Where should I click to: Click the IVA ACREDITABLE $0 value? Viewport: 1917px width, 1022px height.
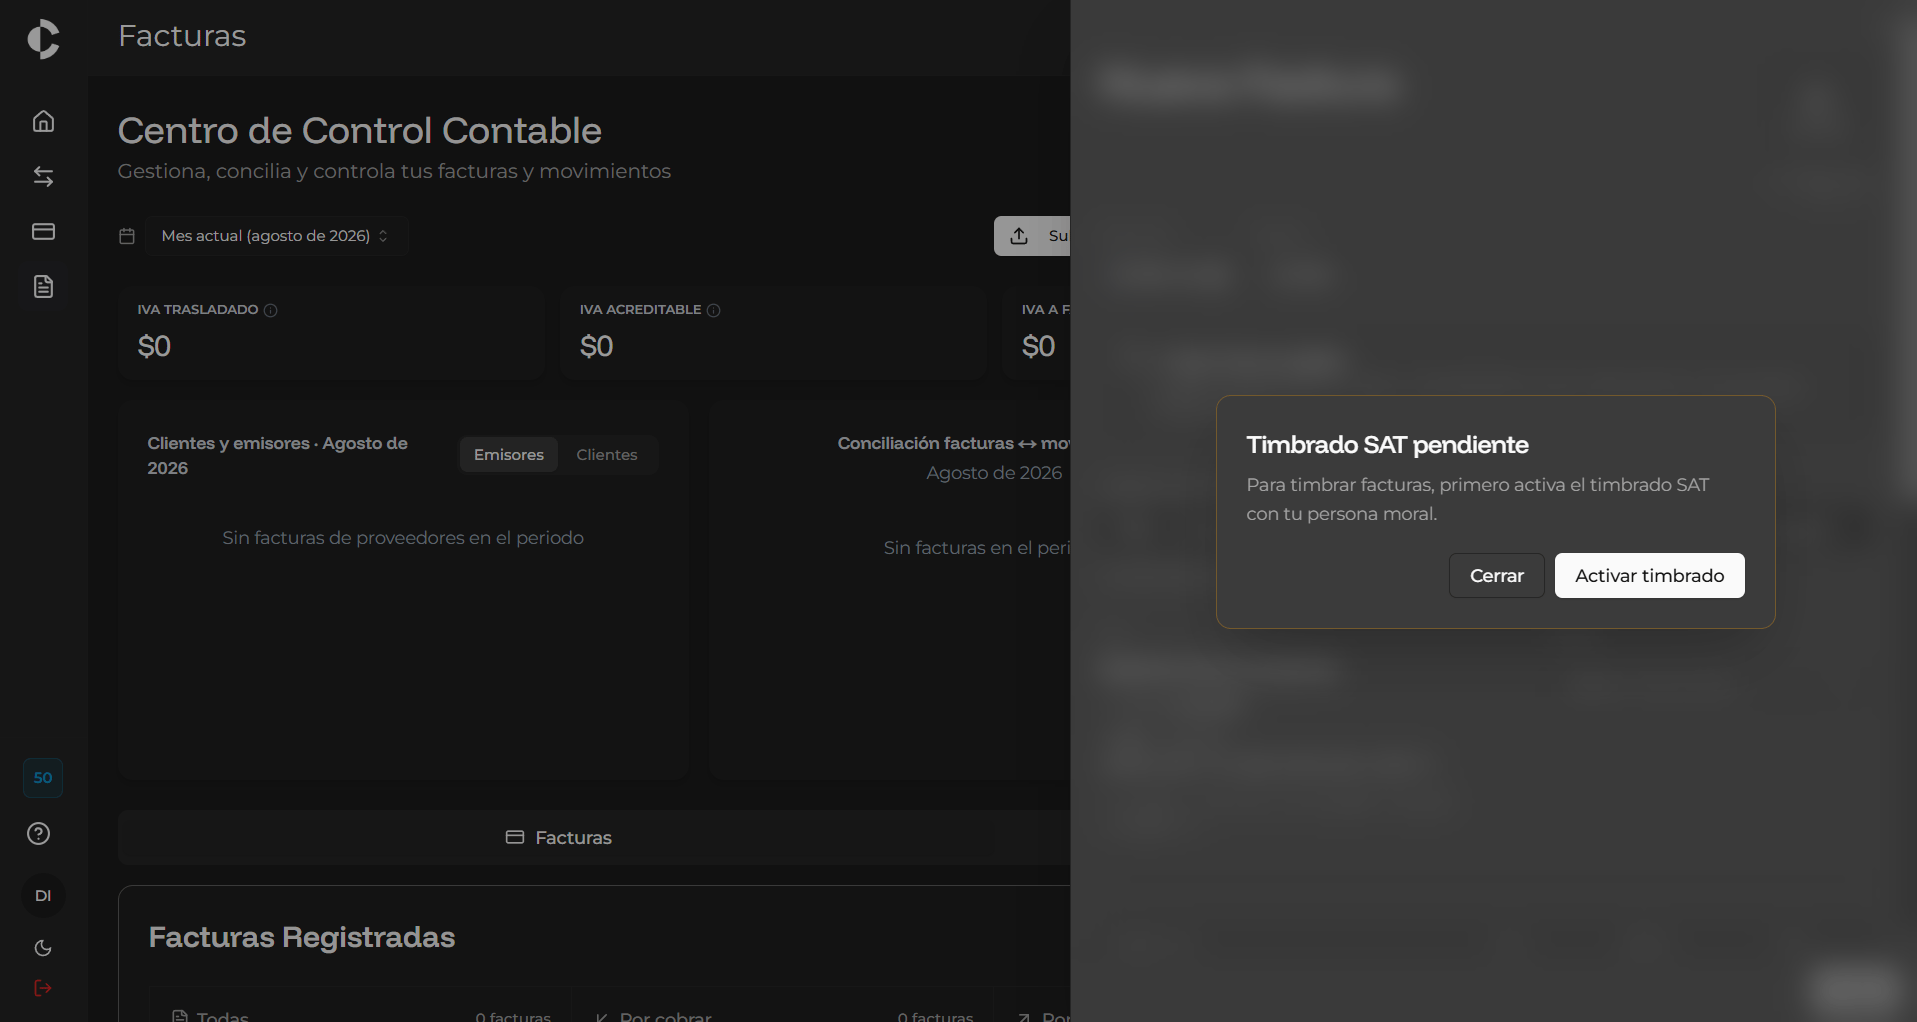[596, 347]
